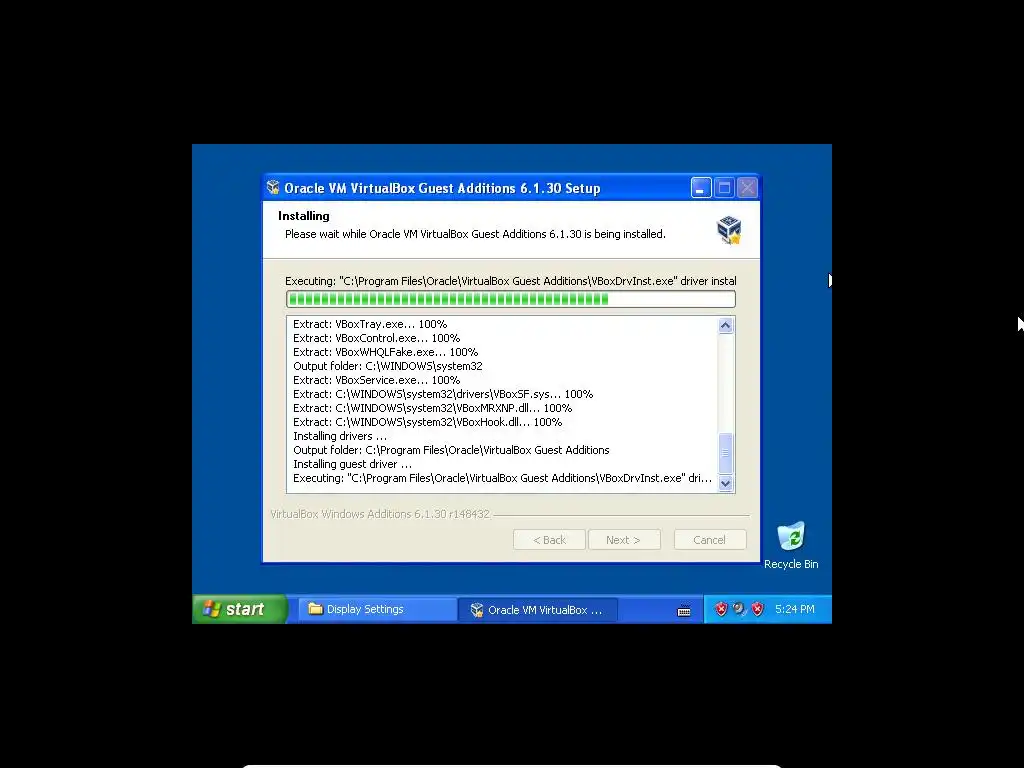Select log line with VBoxHook.dll
Image resolution: width=1024 pixels, height=768 pixels.
[427, 423]
